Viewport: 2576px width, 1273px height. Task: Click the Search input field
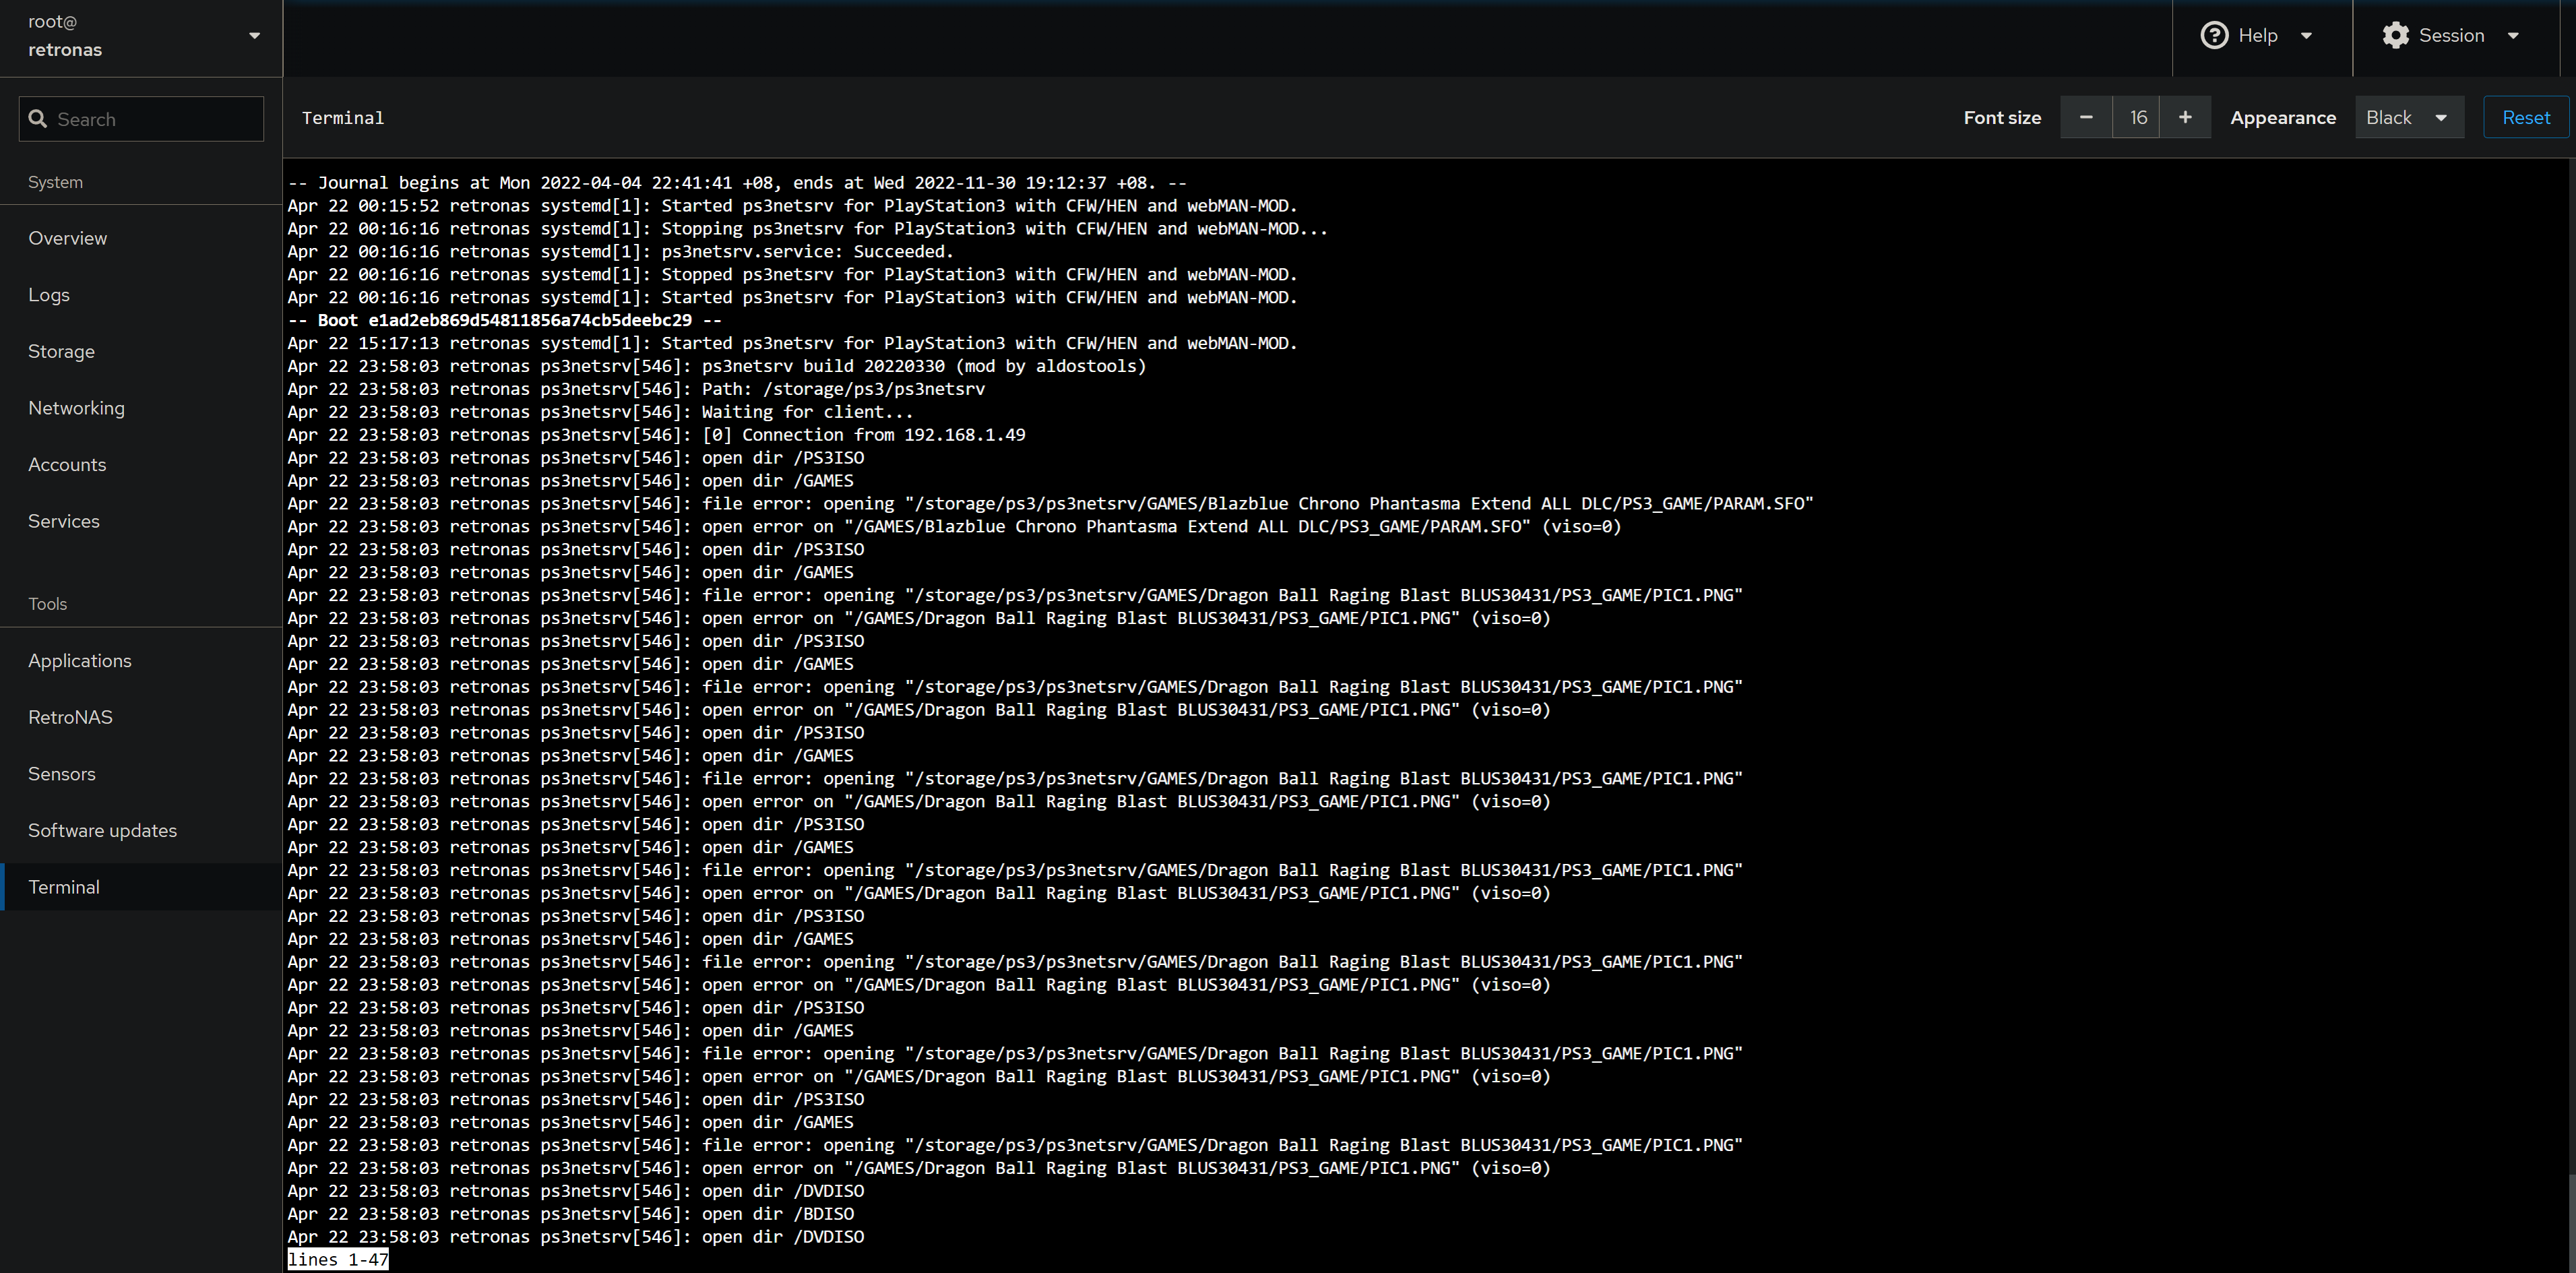point(140,118)
